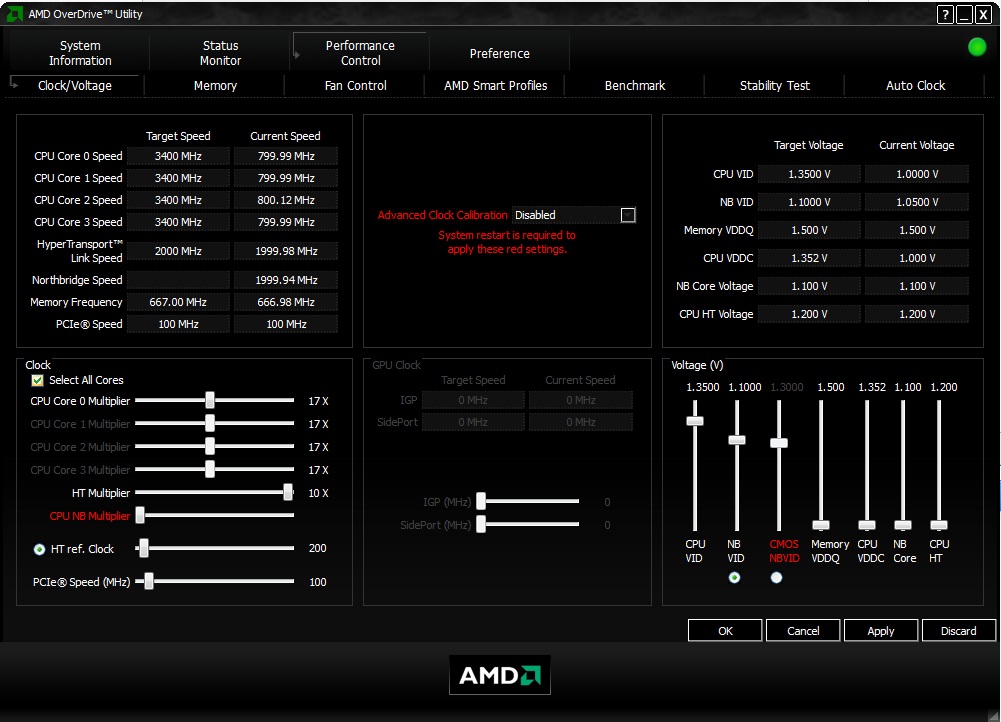1001x722 pixels.
Task: Click the Cancel button
Action: 803,631
